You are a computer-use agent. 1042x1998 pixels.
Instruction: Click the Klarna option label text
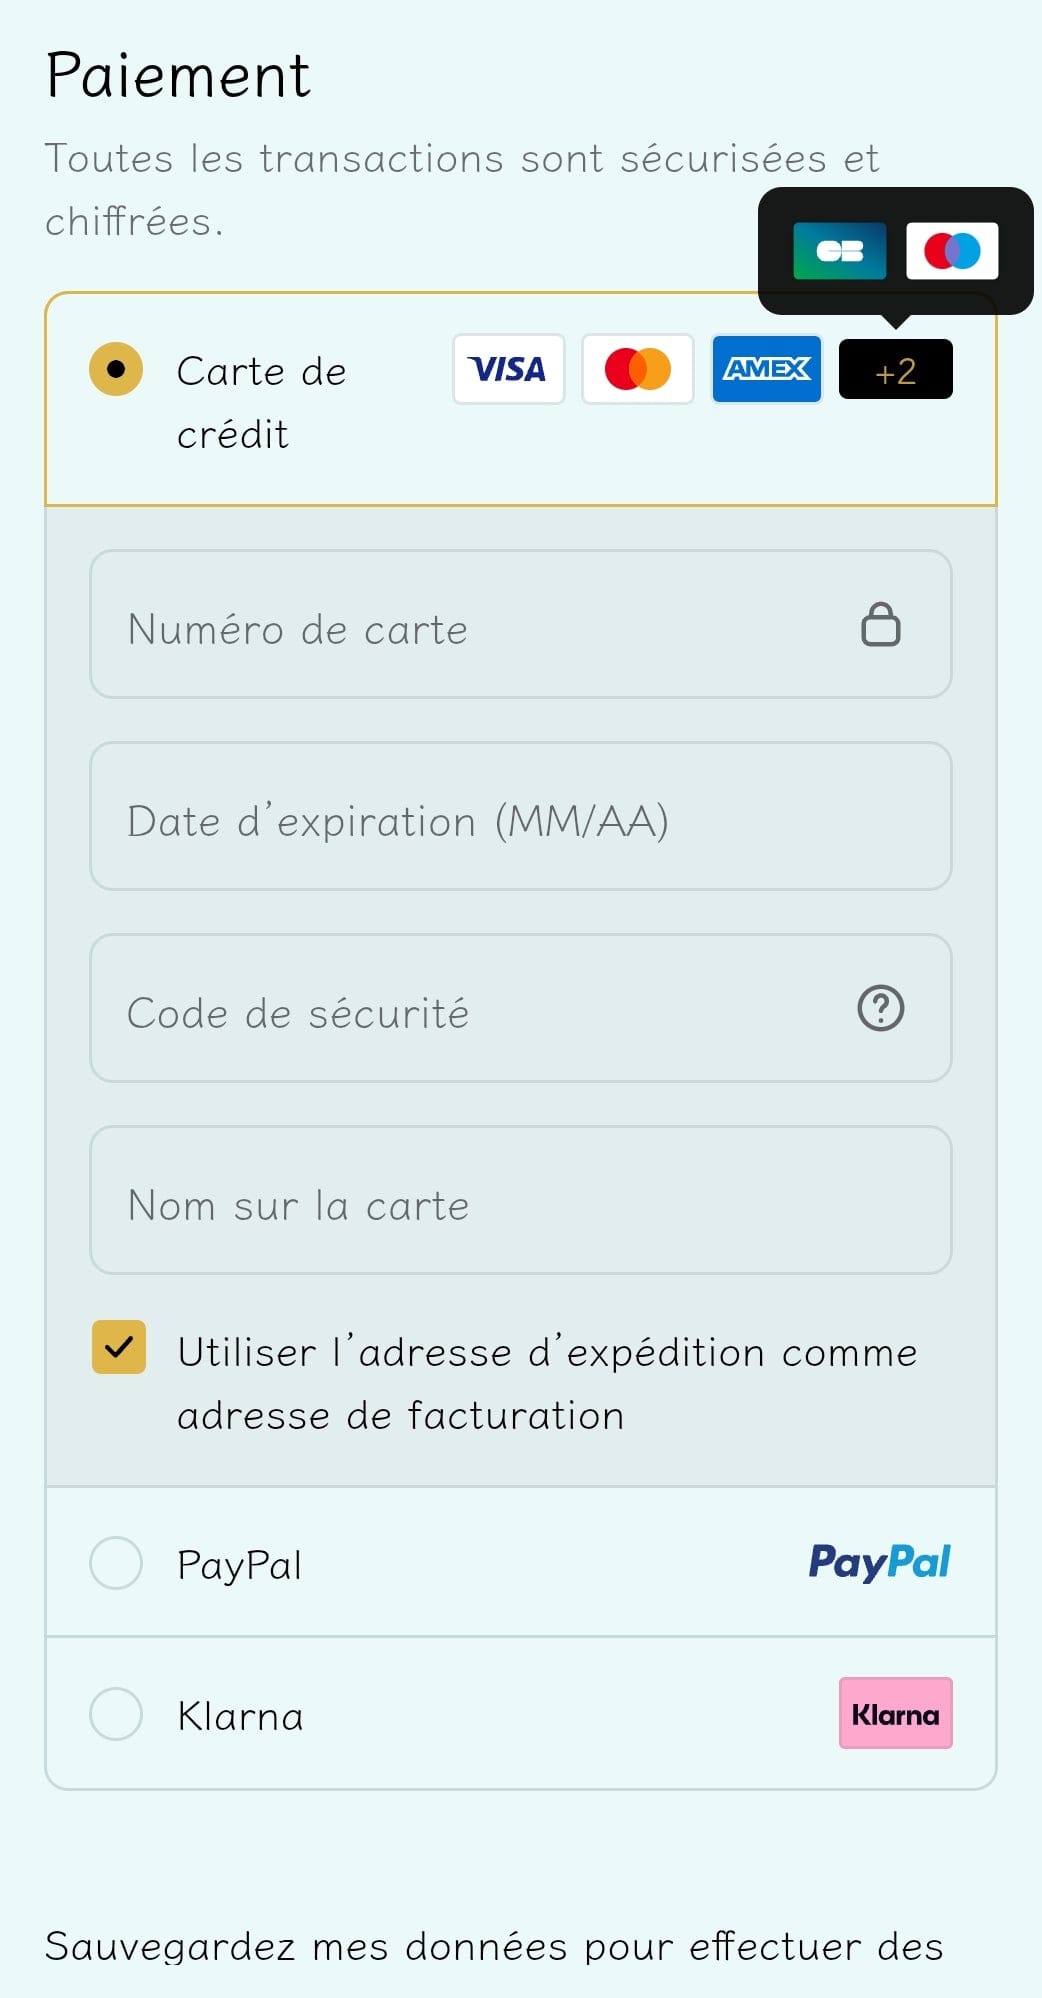[x=240, y=1716]
